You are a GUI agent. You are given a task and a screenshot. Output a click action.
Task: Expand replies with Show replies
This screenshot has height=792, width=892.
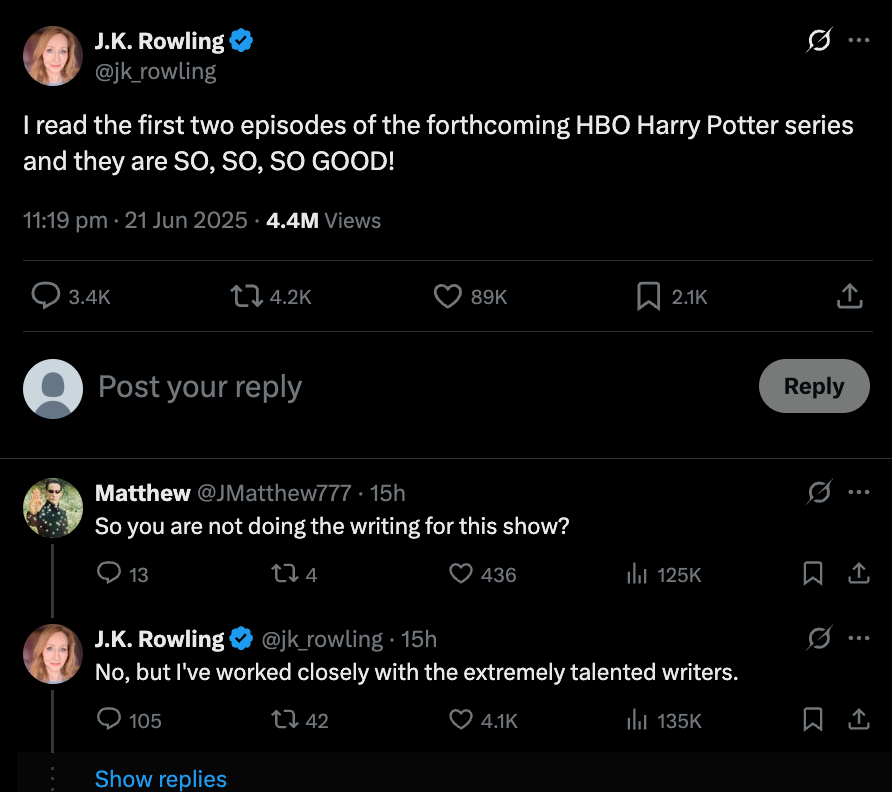point(161,778)
